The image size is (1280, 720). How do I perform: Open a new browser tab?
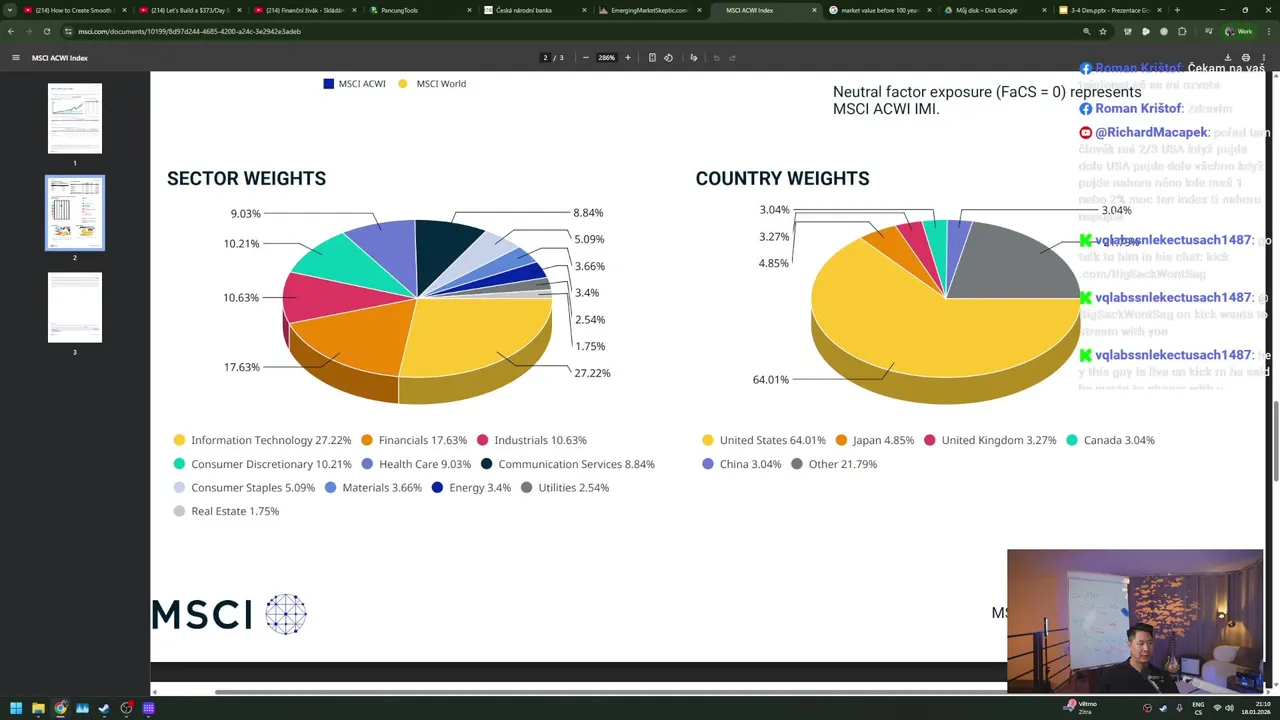coord(1177,10)
